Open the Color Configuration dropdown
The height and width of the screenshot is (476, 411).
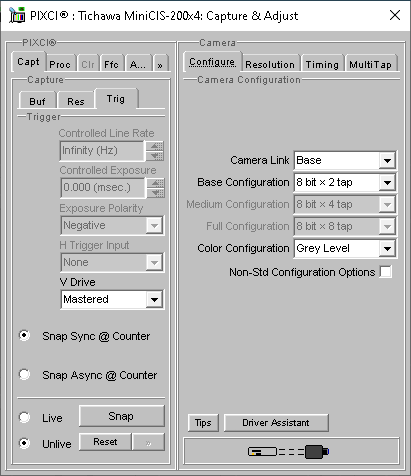coord(387,249)
